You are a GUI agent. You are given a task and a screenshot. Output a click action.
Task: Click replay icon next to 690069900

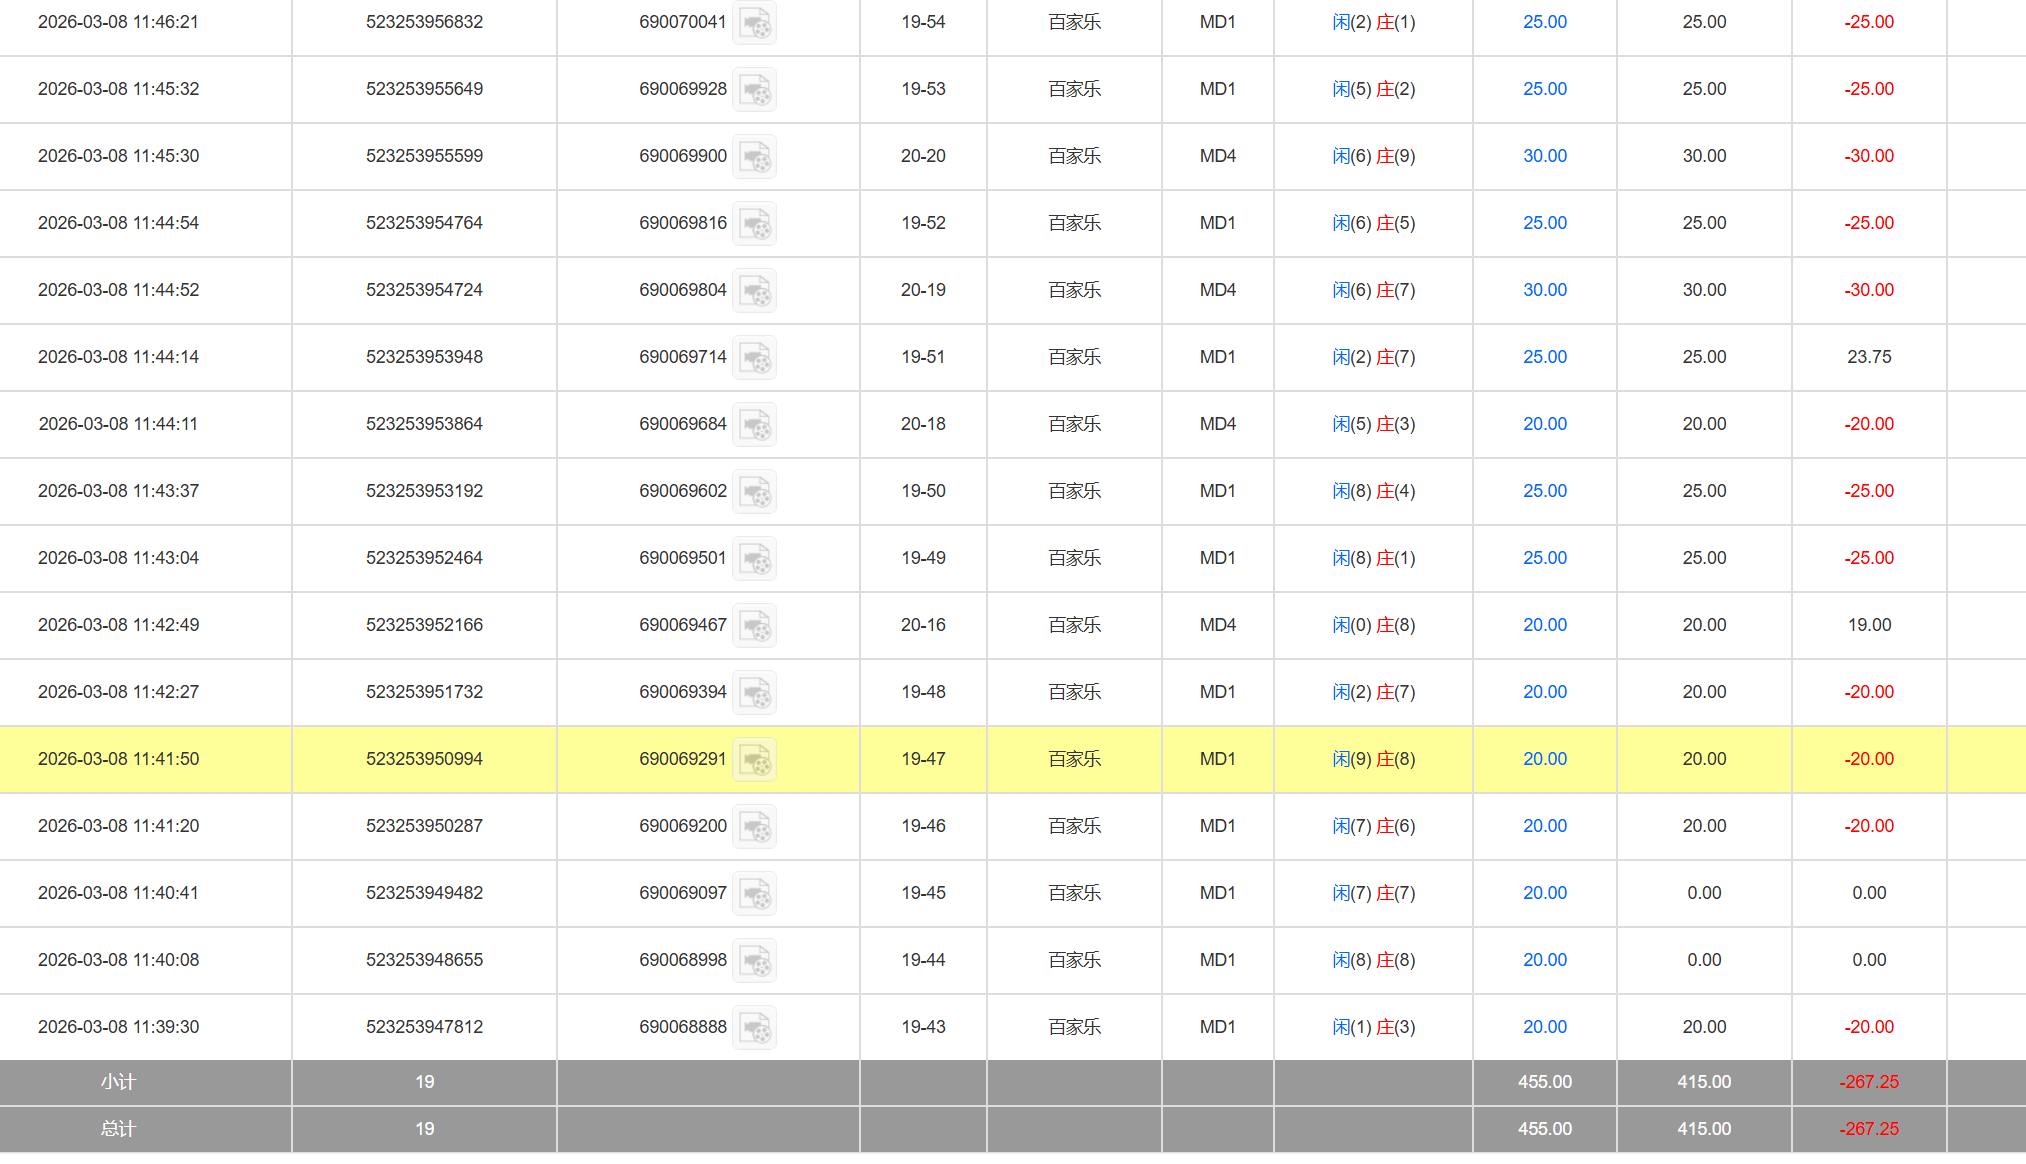[755, 157]
